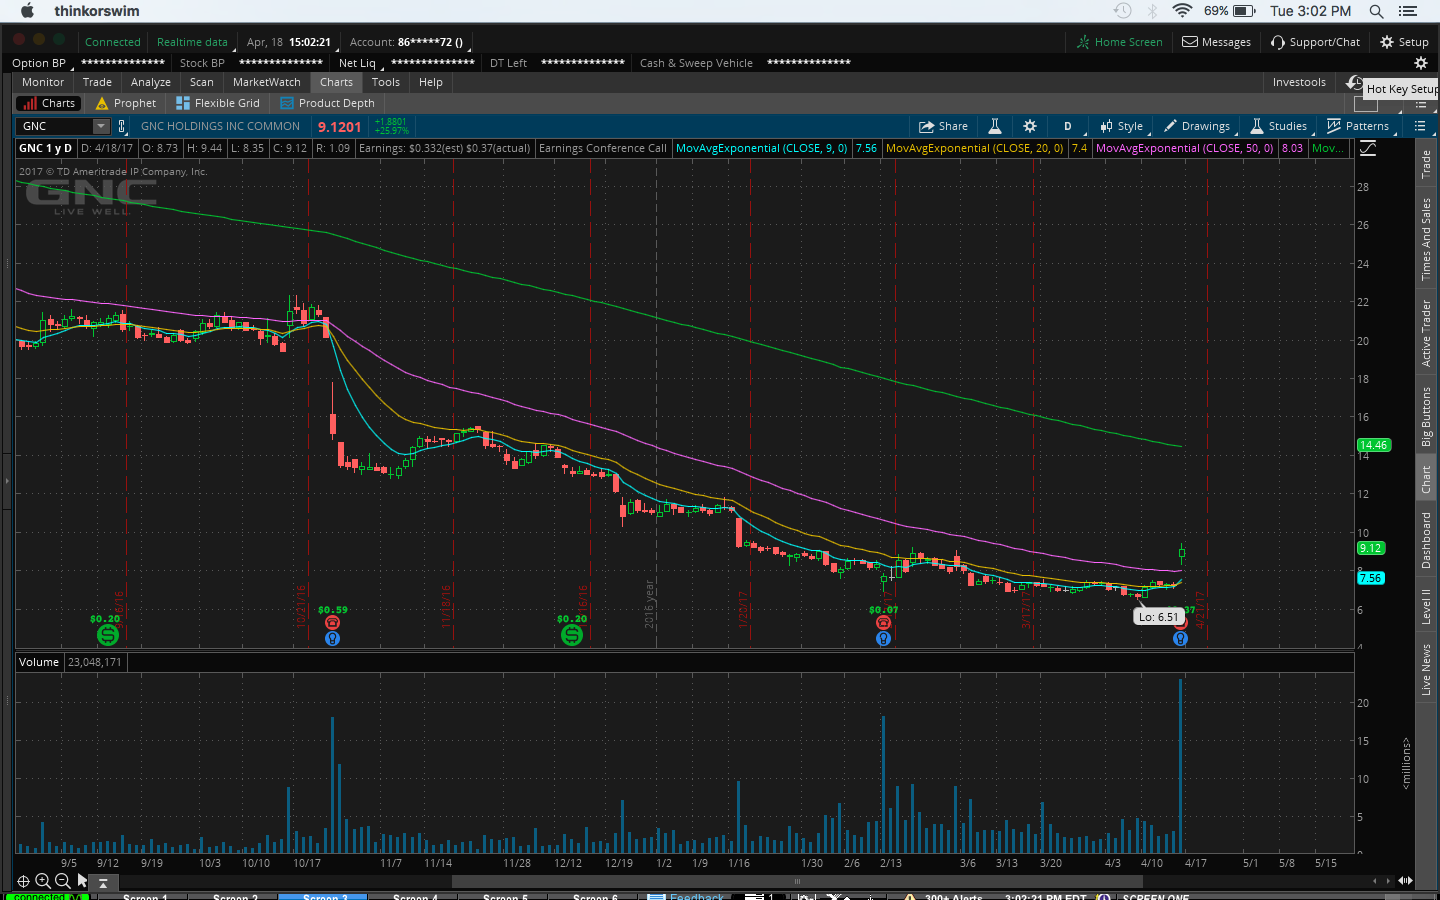This screenshot has width=1440, height=900.
Task: Open the Flexible Grid subtab
Action: click(218, 103)
